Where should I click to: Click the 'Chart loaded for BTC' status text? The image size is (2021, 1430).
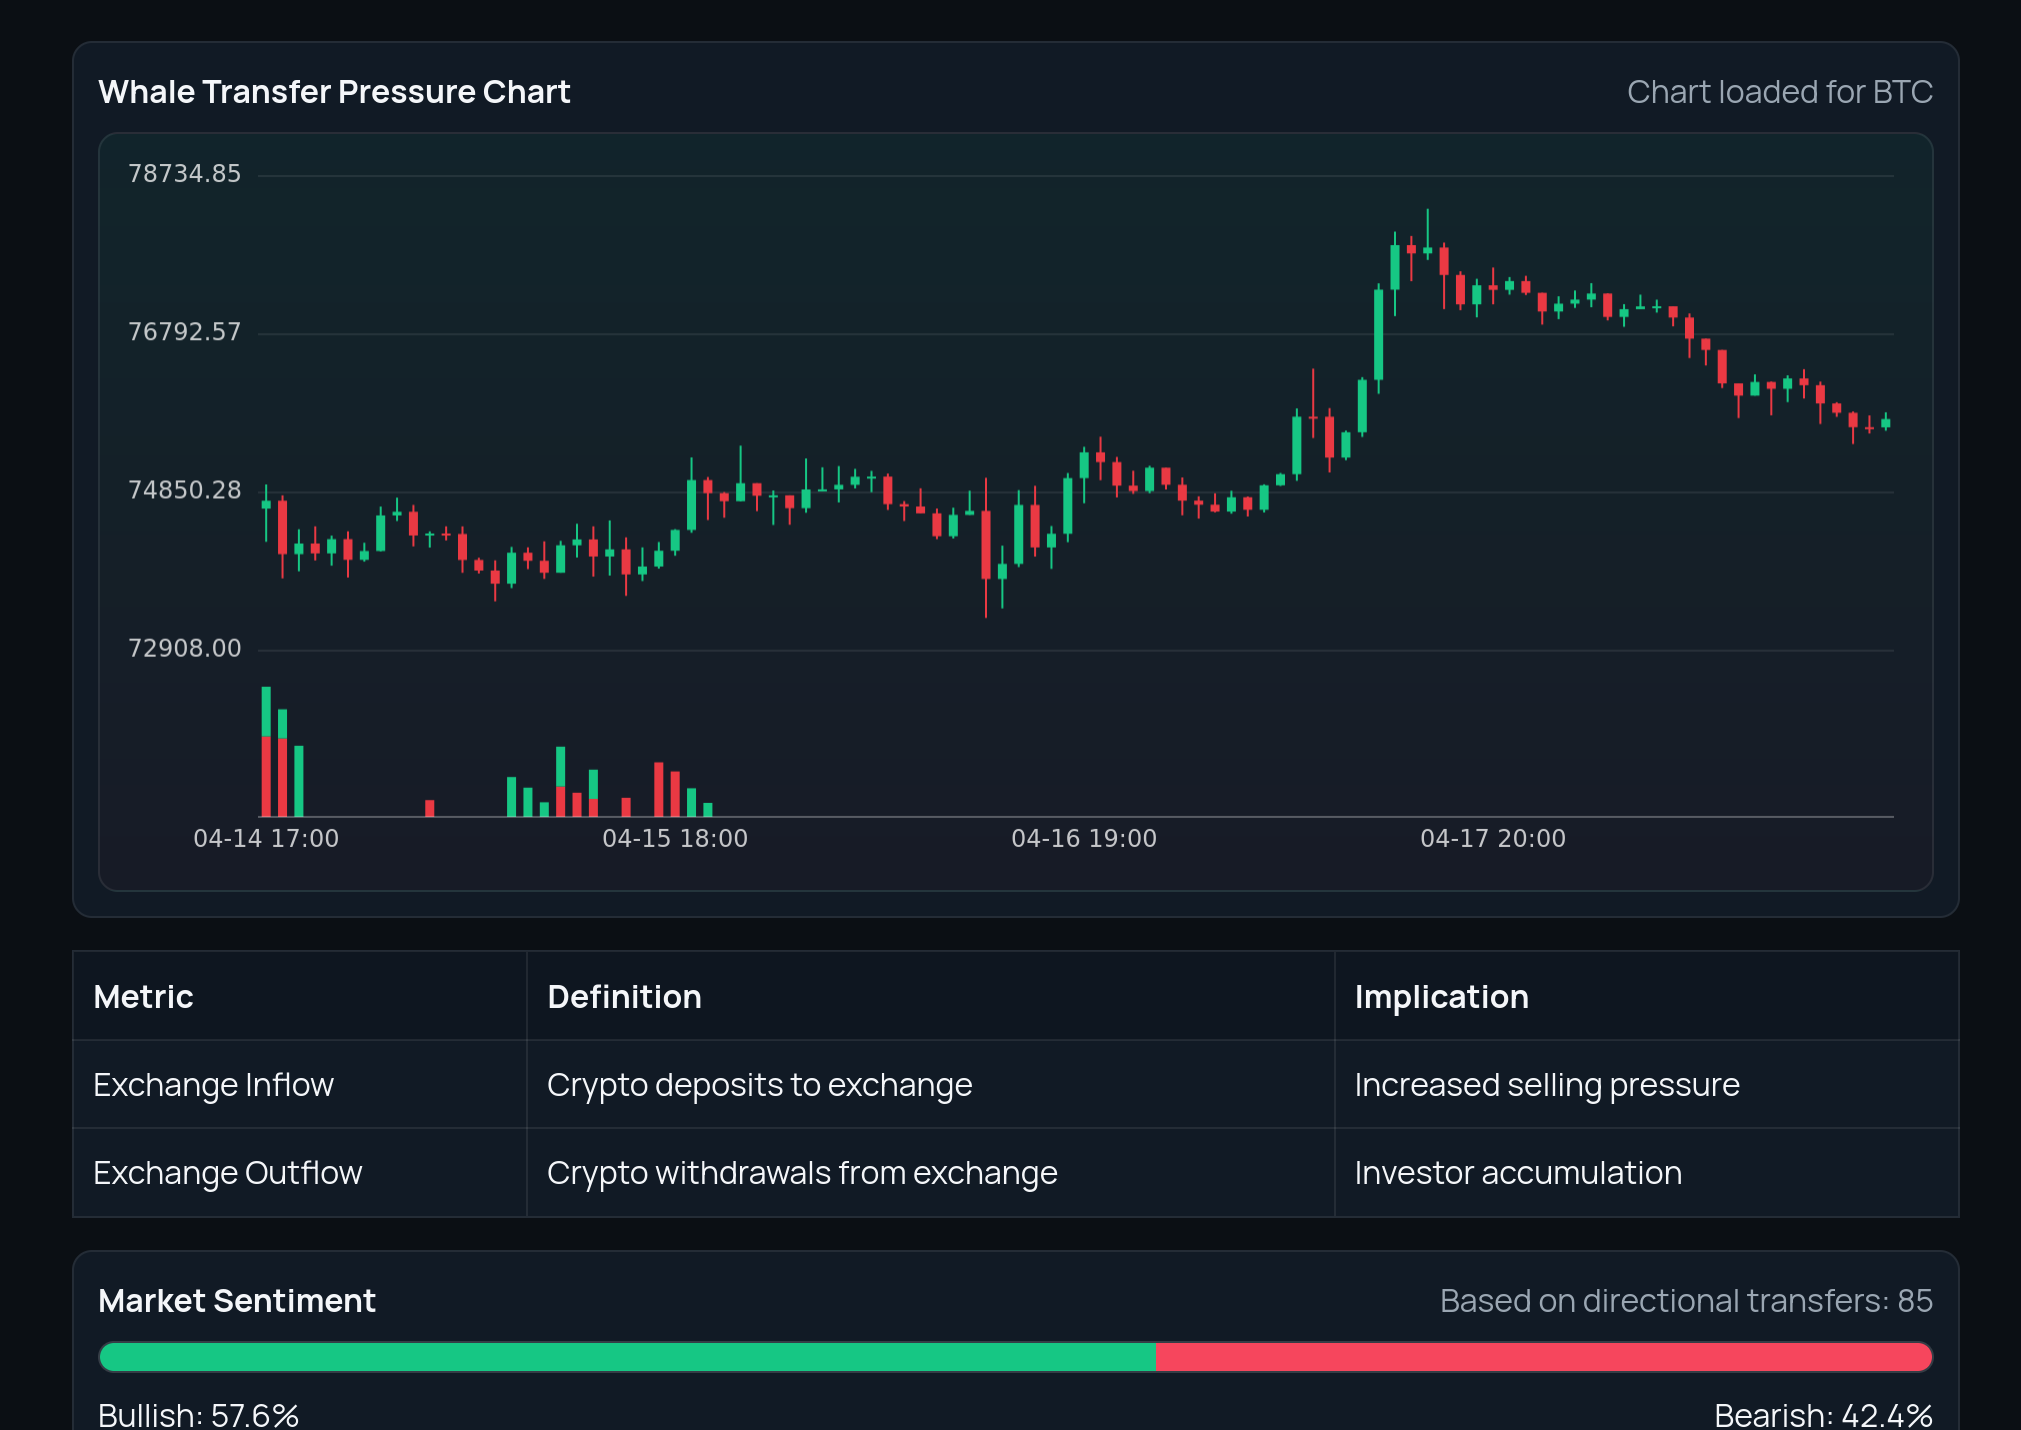pyautogui.click(x=1779, y=92)
